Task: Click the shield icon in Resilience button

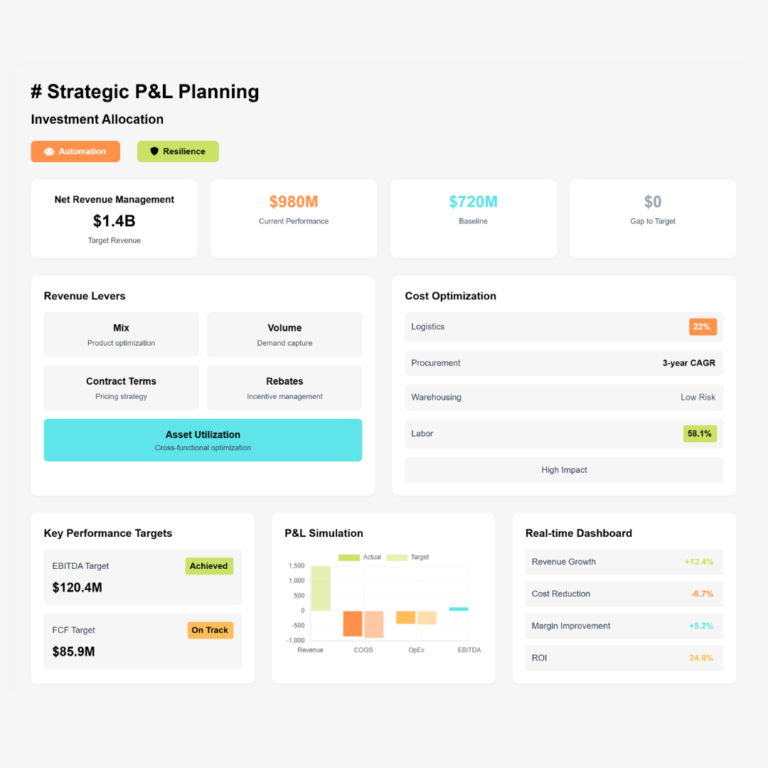Action: pyautogui.click(x=154, y=152)
